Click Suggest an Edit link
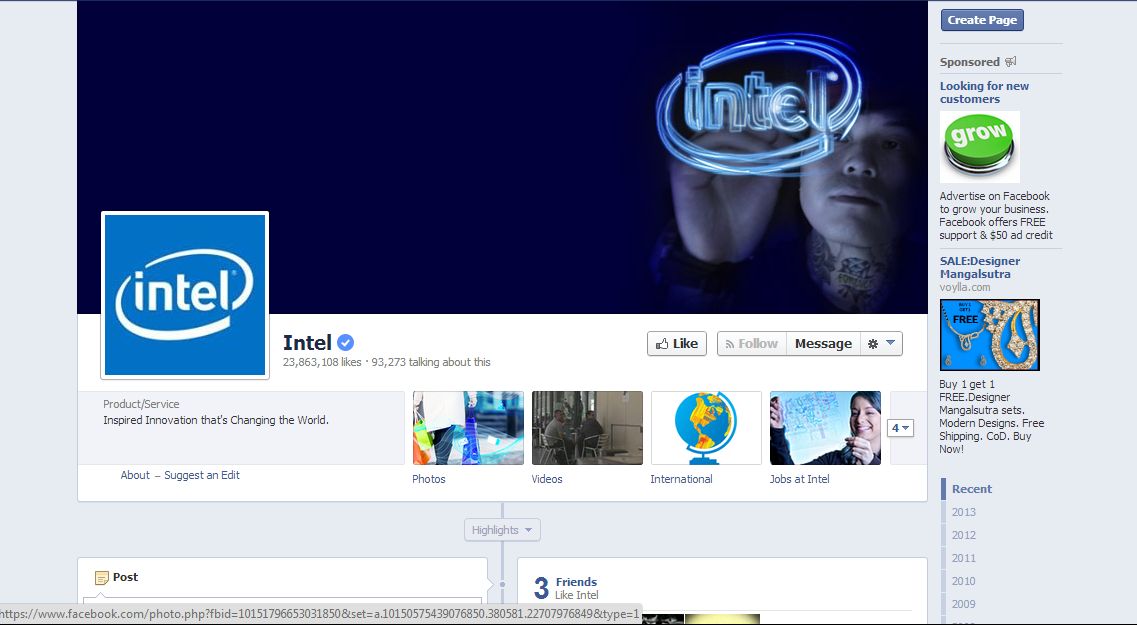 point(202,476)
